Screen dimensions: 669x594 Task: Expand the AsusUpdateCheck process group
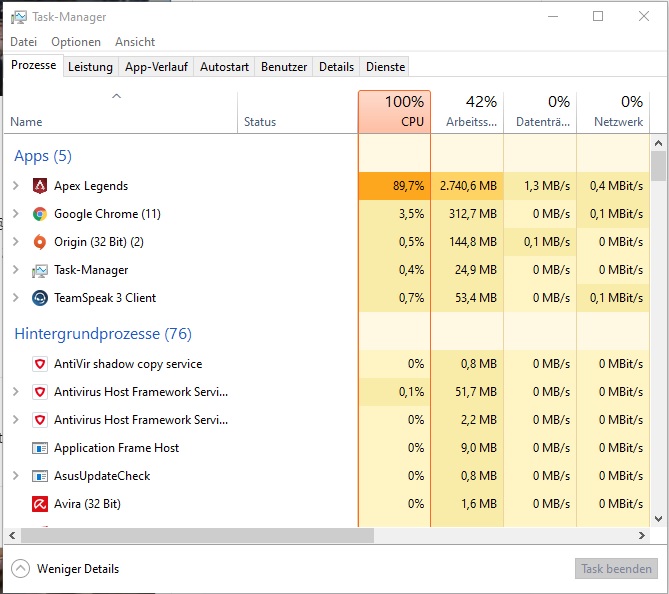click(16, 476)
